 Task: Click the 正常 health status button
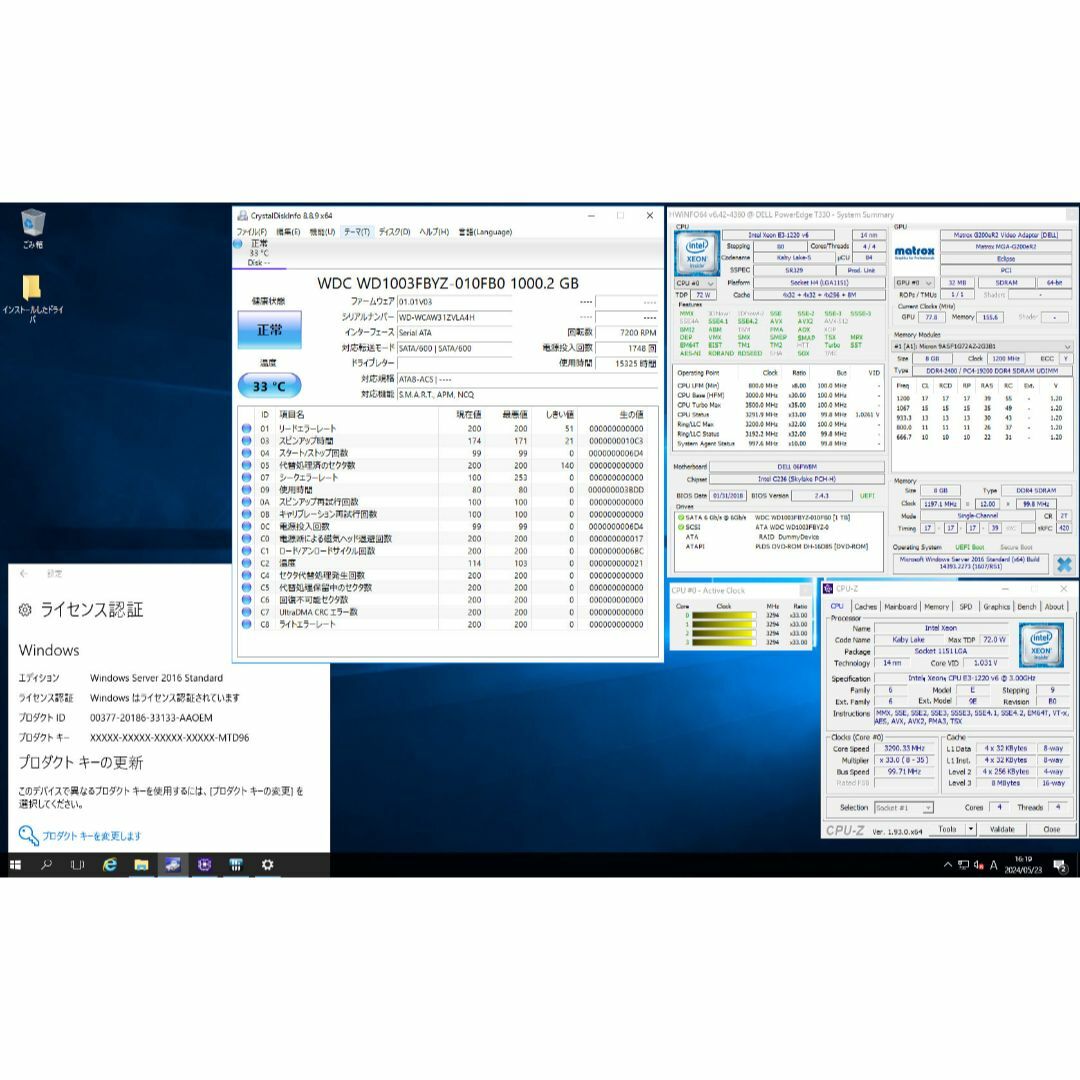pos(269,330)
